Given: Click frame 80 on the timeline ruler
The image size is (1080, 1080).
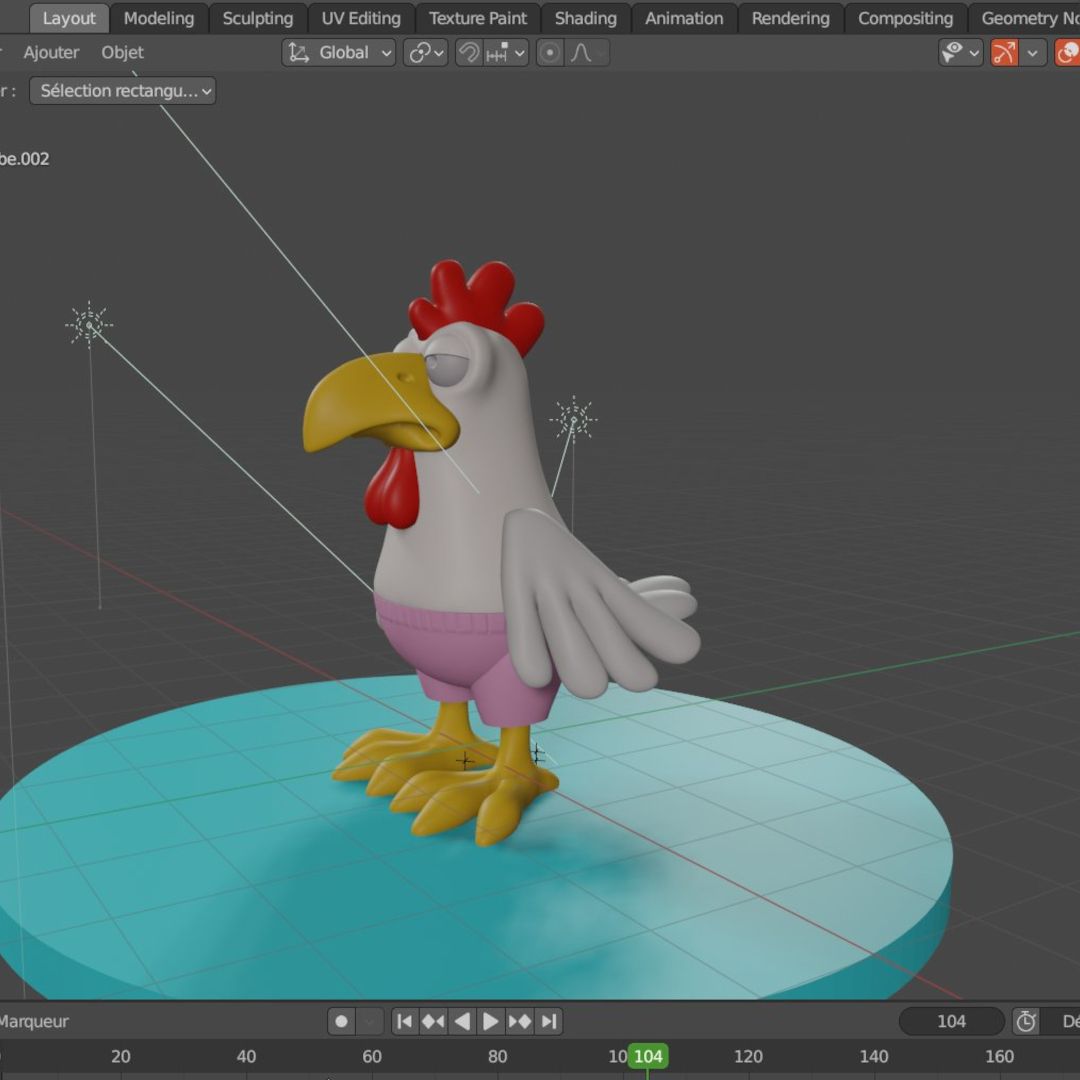Looking at the screenshot, I should [497, 1057].
